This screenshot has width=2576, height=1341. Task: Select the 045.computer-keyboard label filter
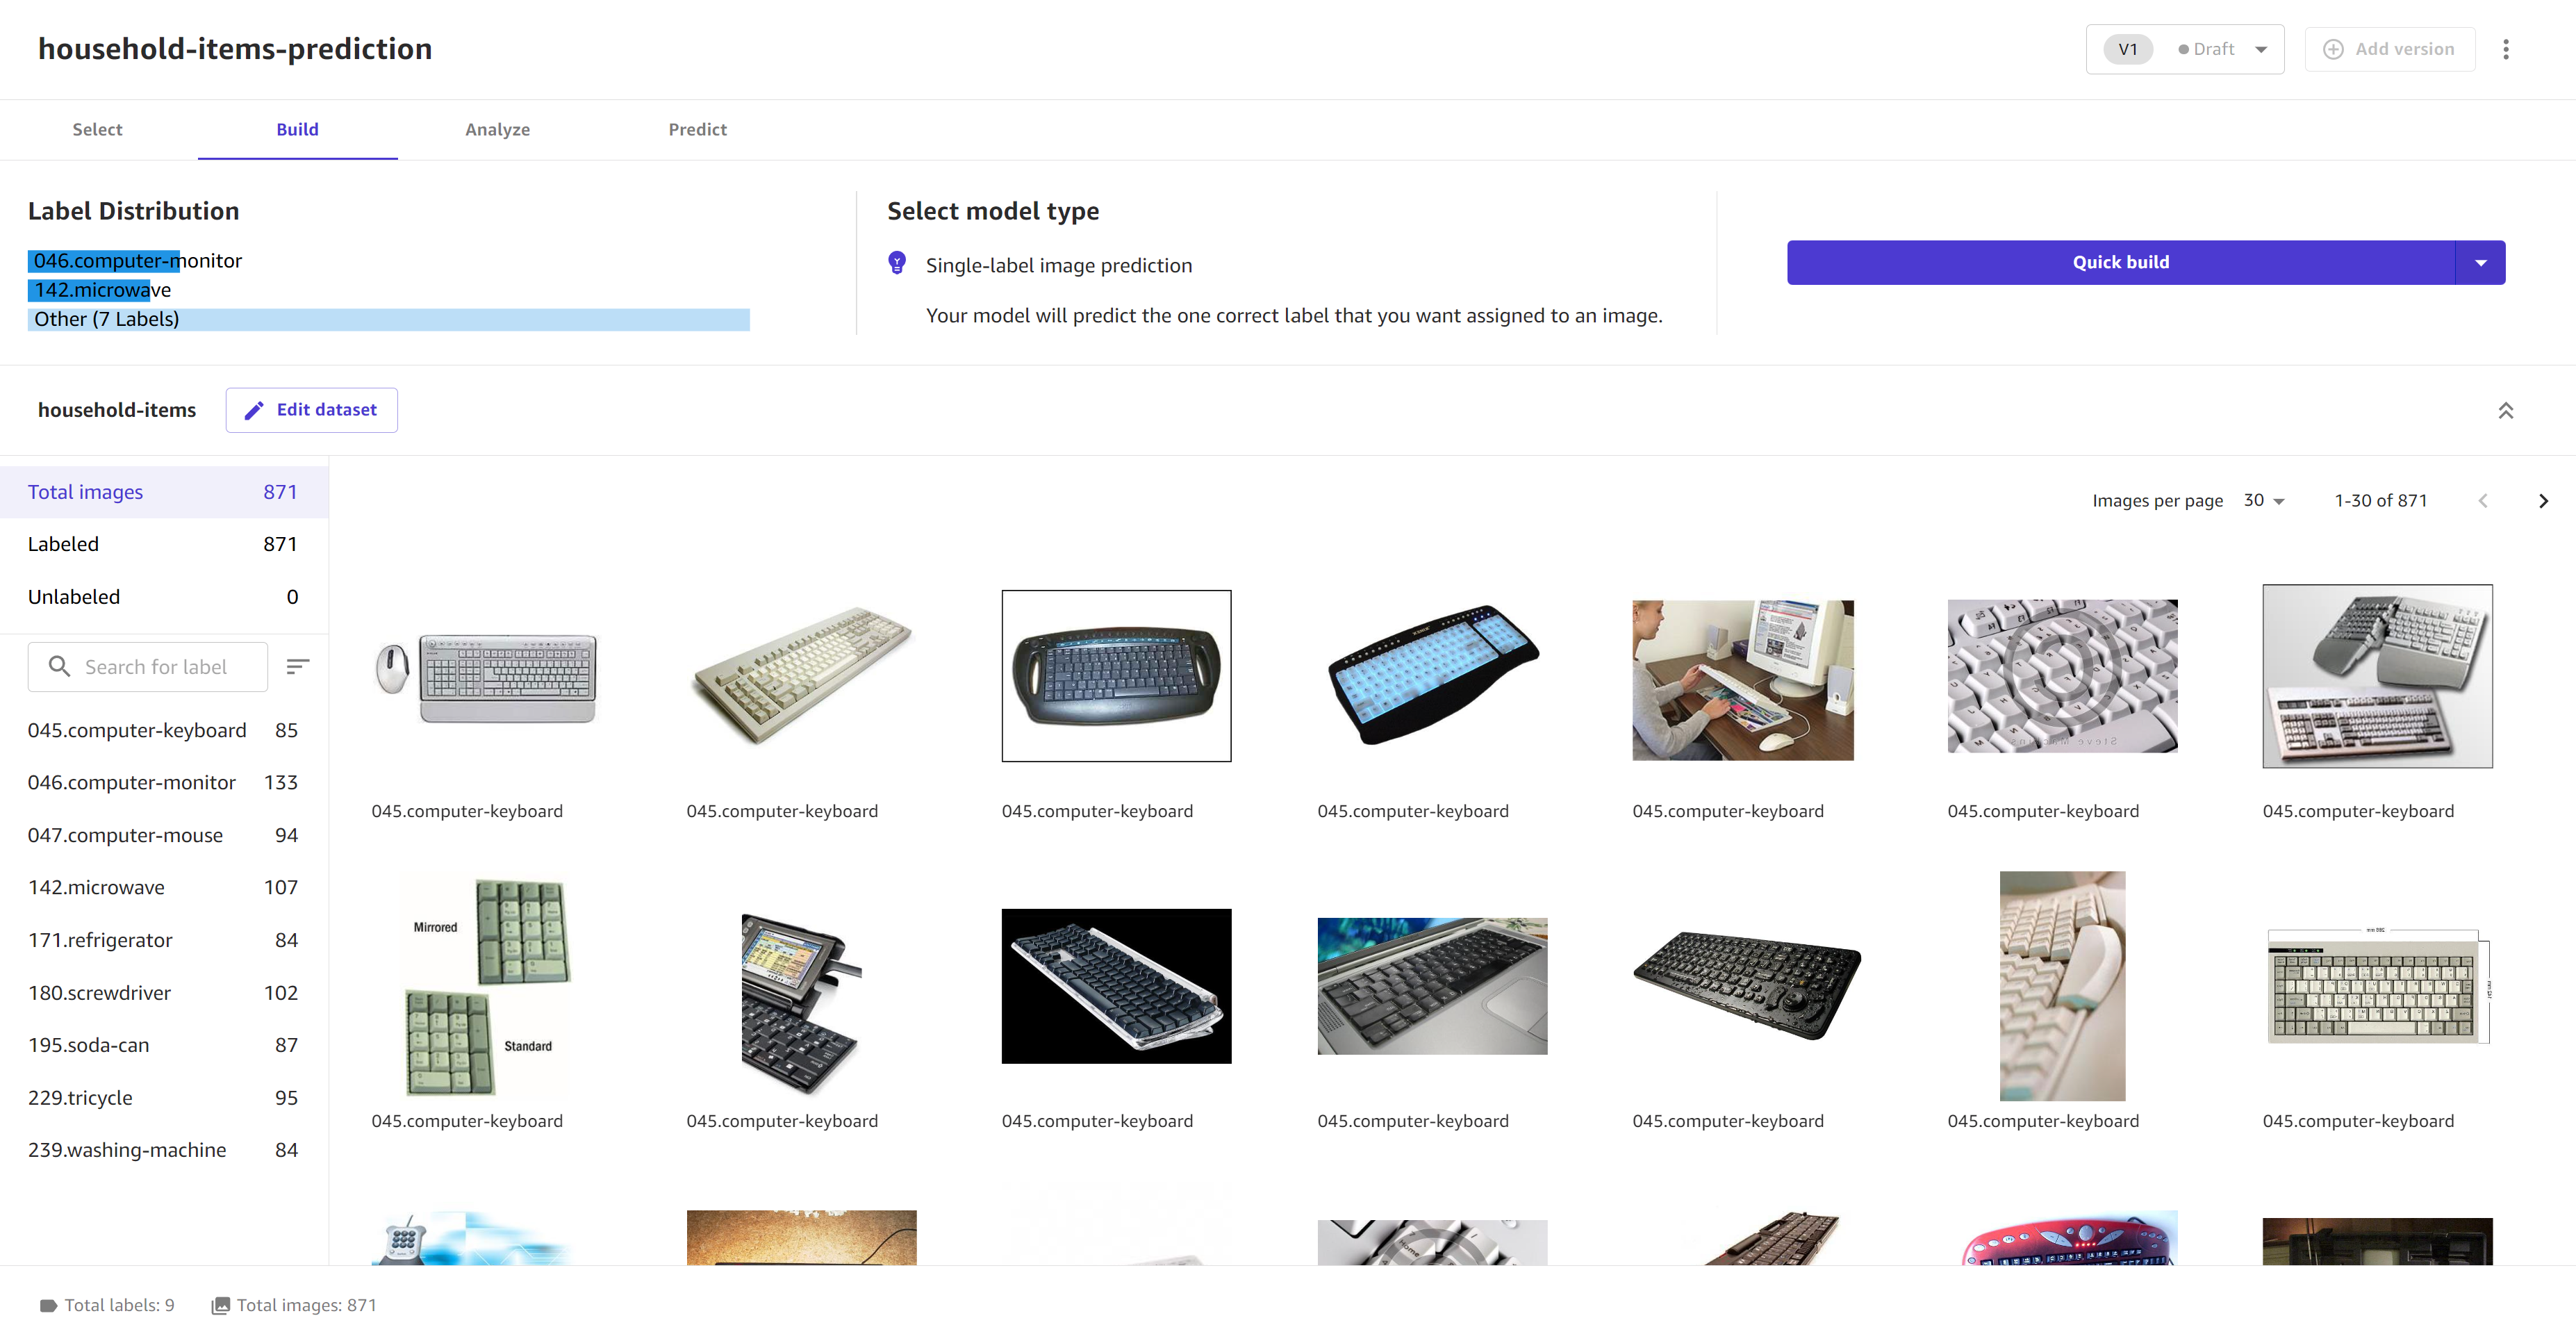point(136,730)
